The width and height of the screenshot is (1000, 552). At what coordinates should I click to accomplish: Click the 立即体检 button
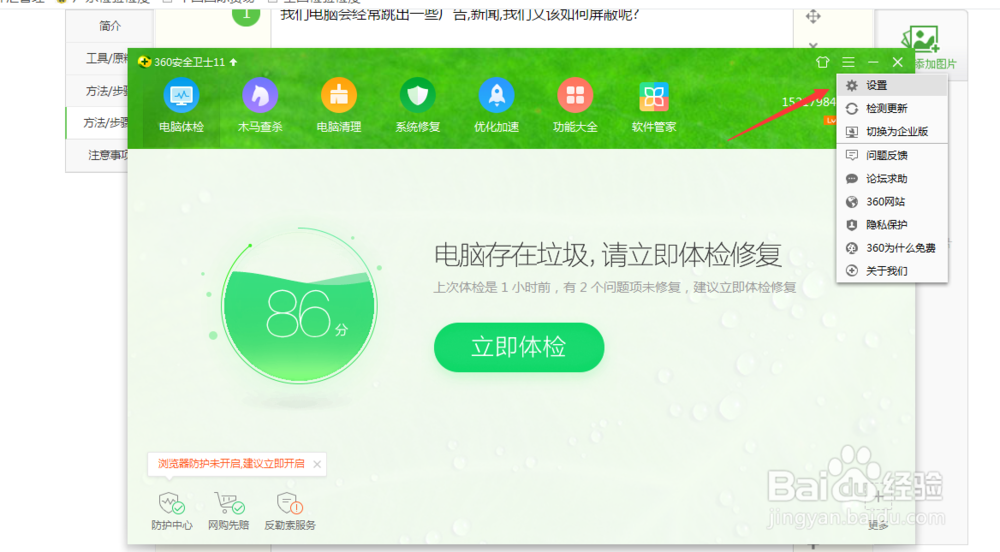pyautogui.click(x=518, y=347)
